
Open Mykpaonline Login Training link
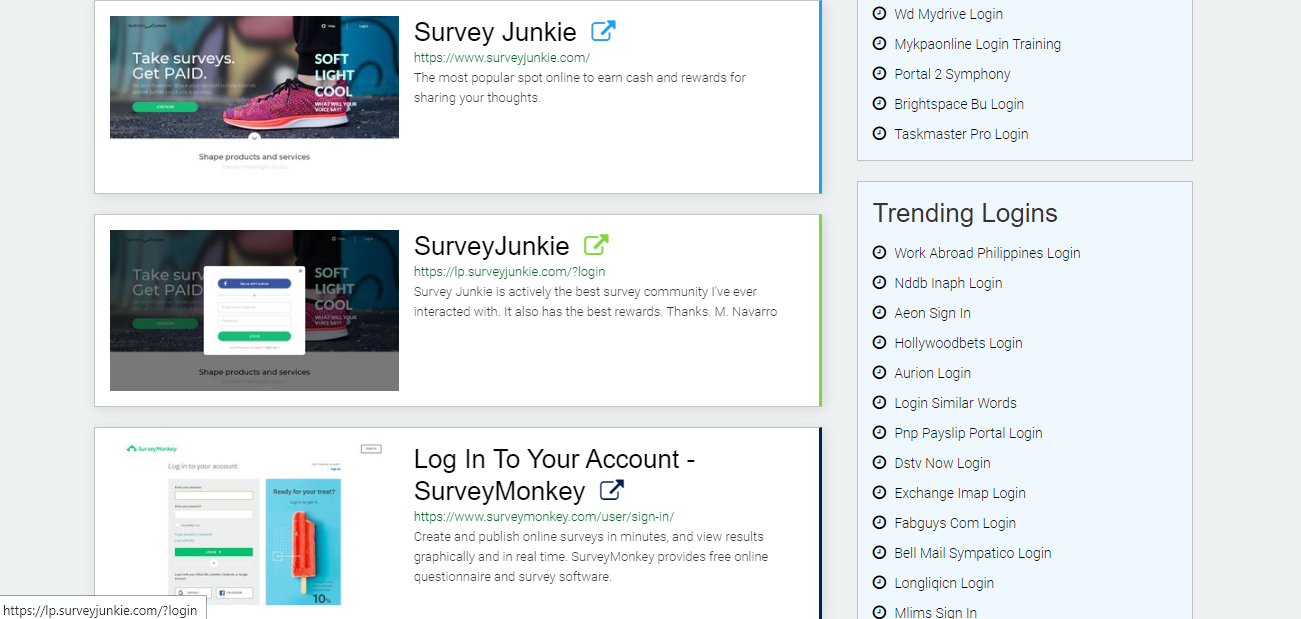click(977, 44)
